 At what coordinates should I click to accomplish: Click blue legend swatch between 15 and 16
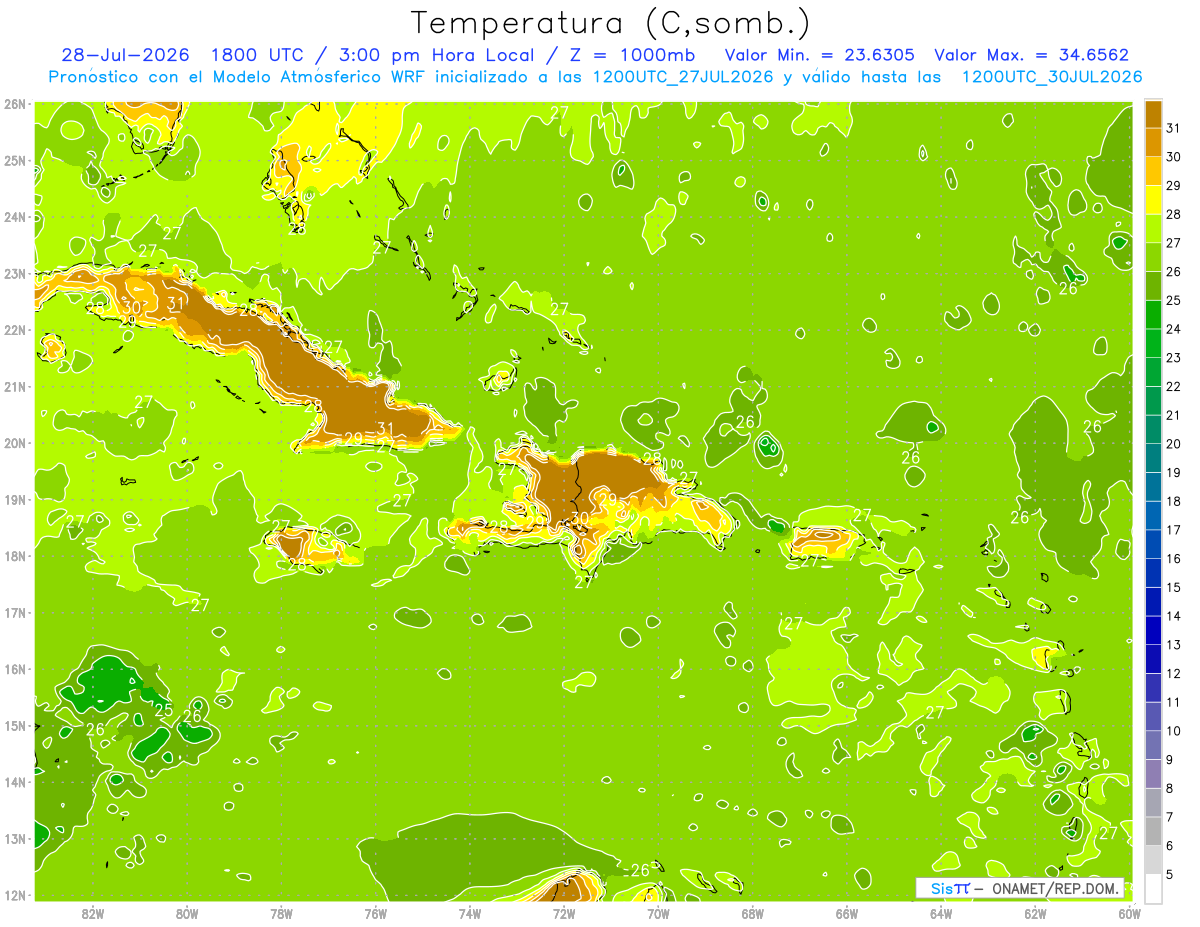point(1153,573)
